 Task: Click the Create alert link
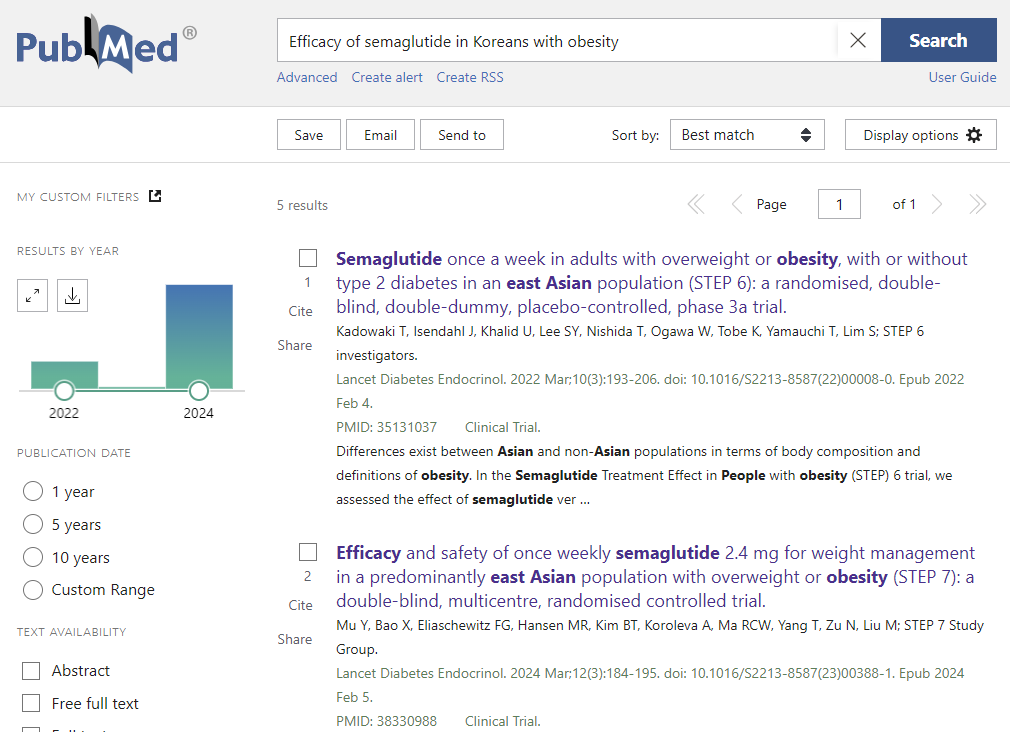click(387, 77)
